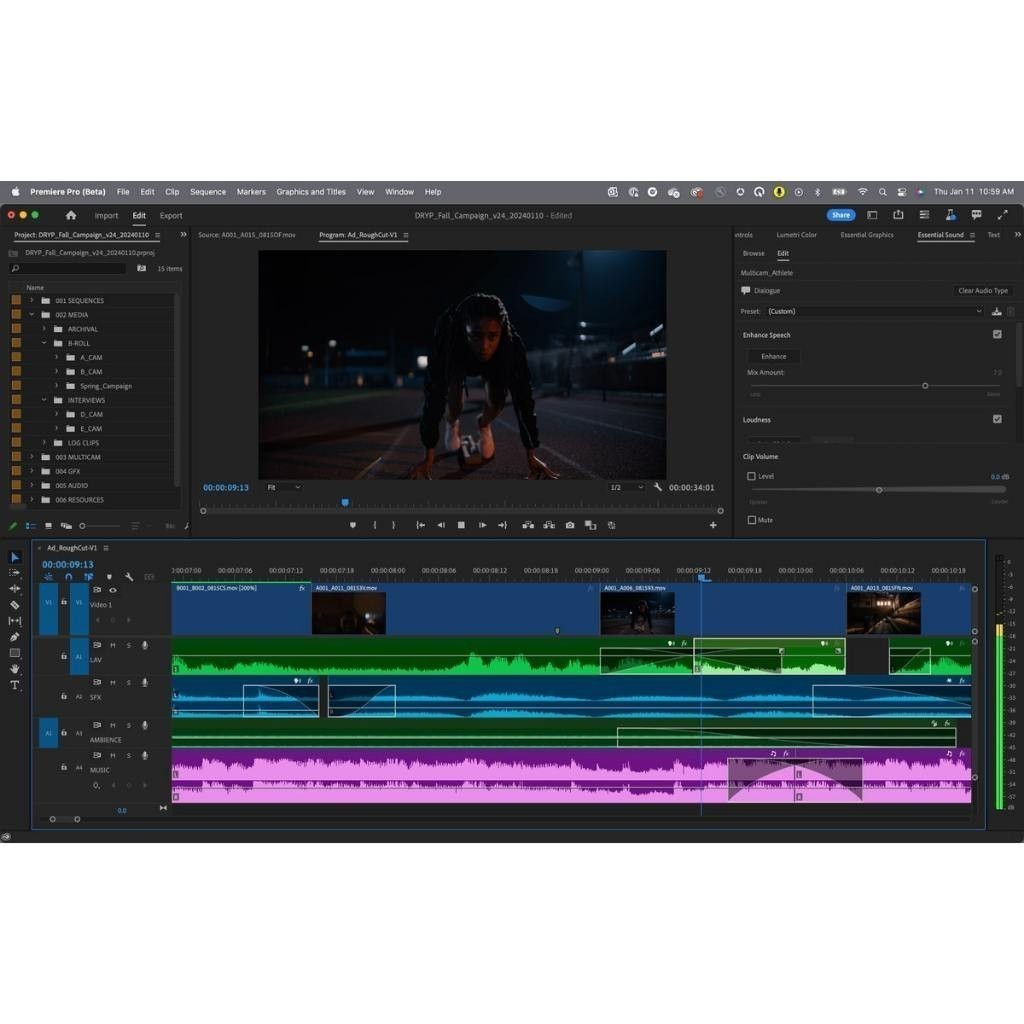Open the Fit zoom level dropdown

point(284,487)
